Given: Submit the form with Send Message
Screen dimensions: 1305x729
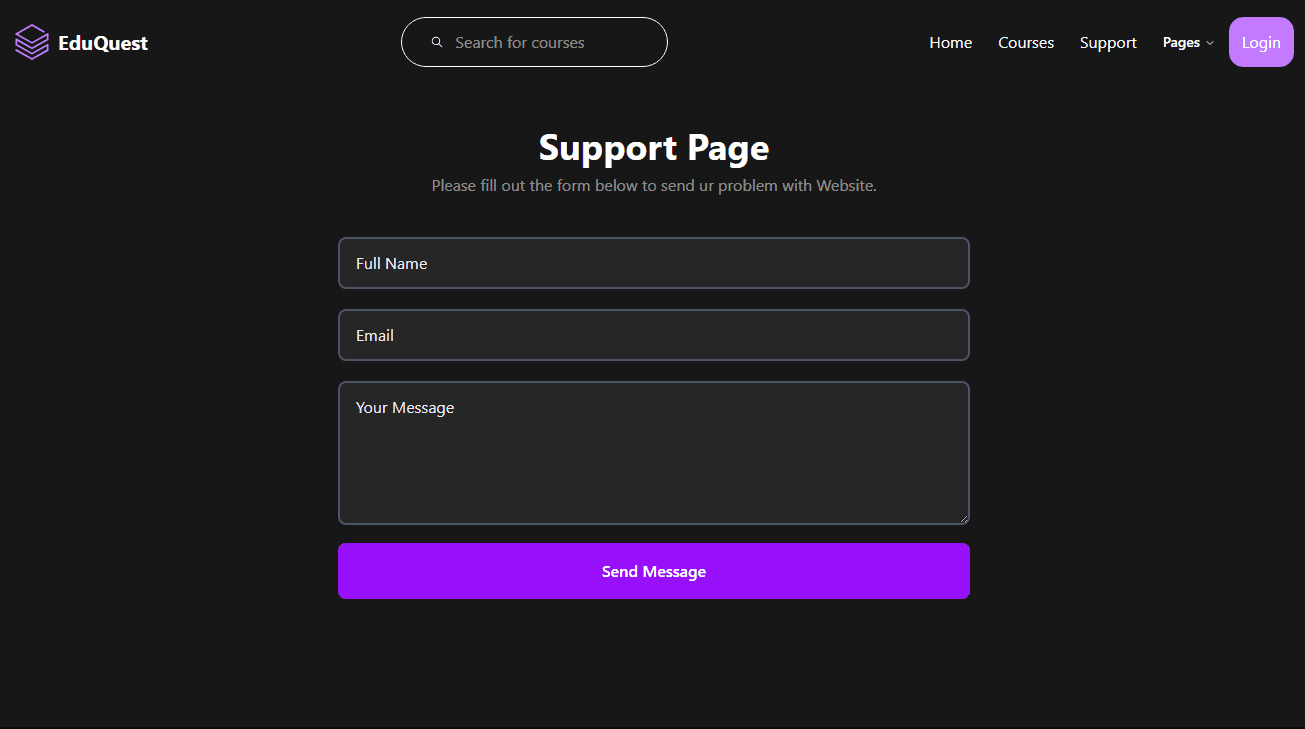Looking at the screenshot, I should 654,571.
